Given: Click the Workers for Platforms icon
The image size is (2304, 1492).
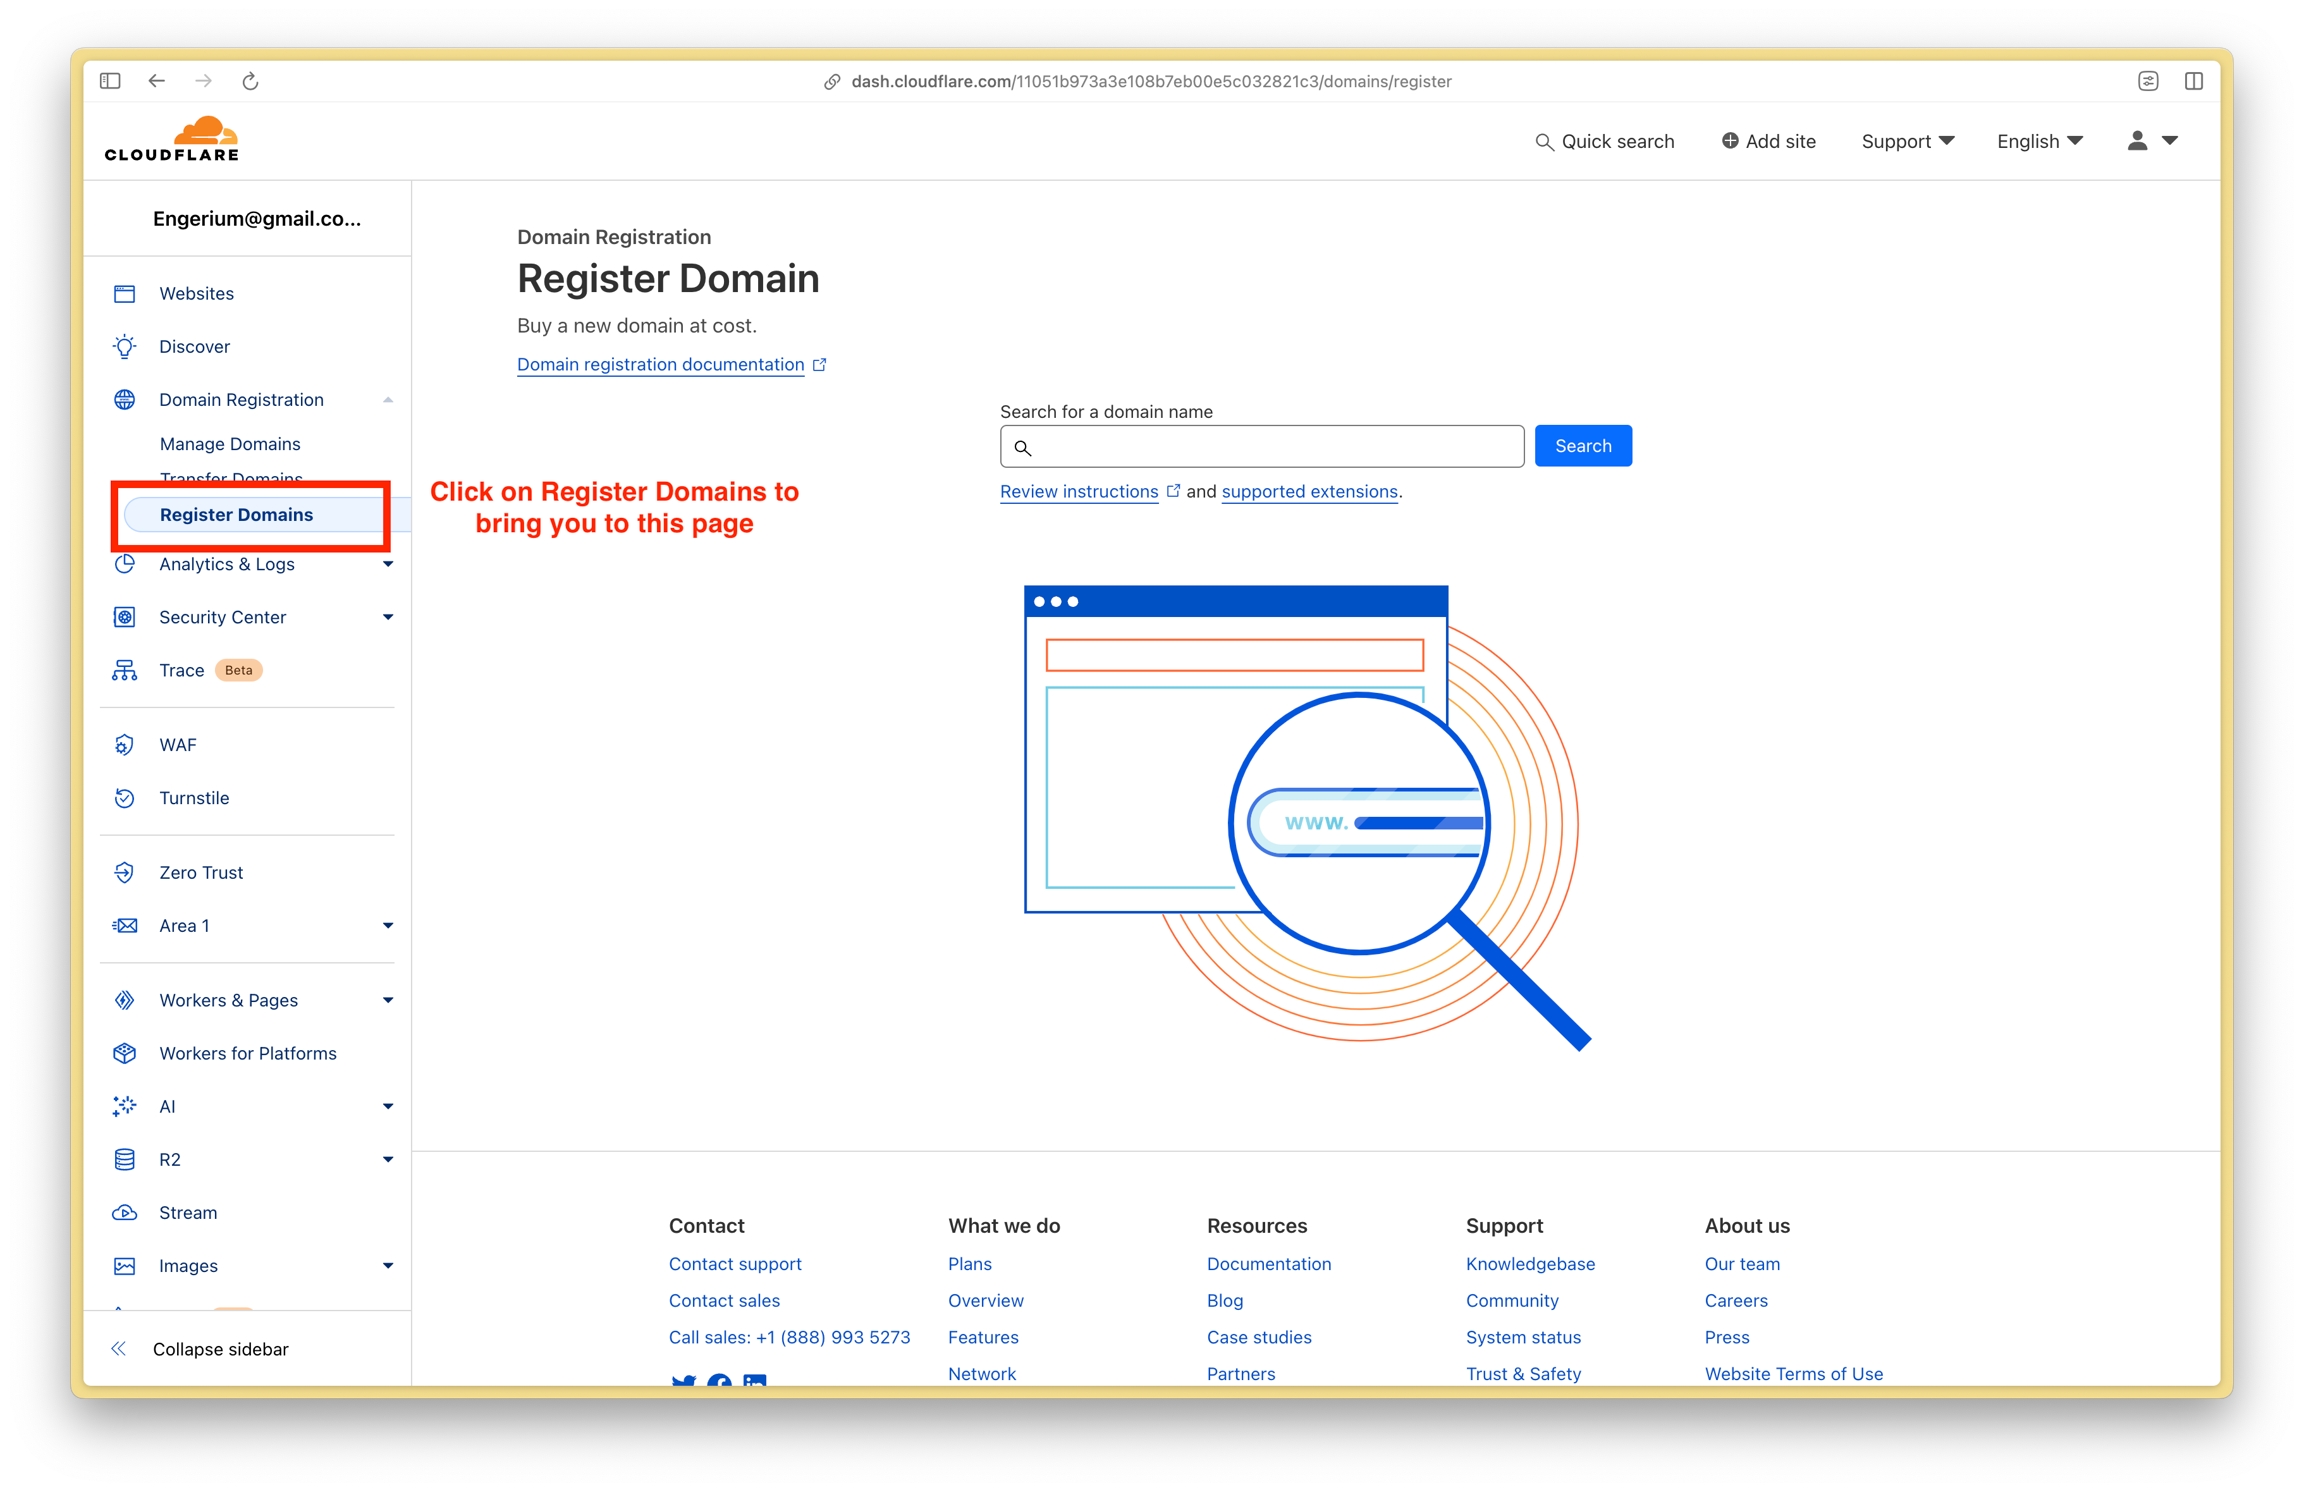Looking at the screenshot, I should pyautogui.click(x=124, y=1053).
